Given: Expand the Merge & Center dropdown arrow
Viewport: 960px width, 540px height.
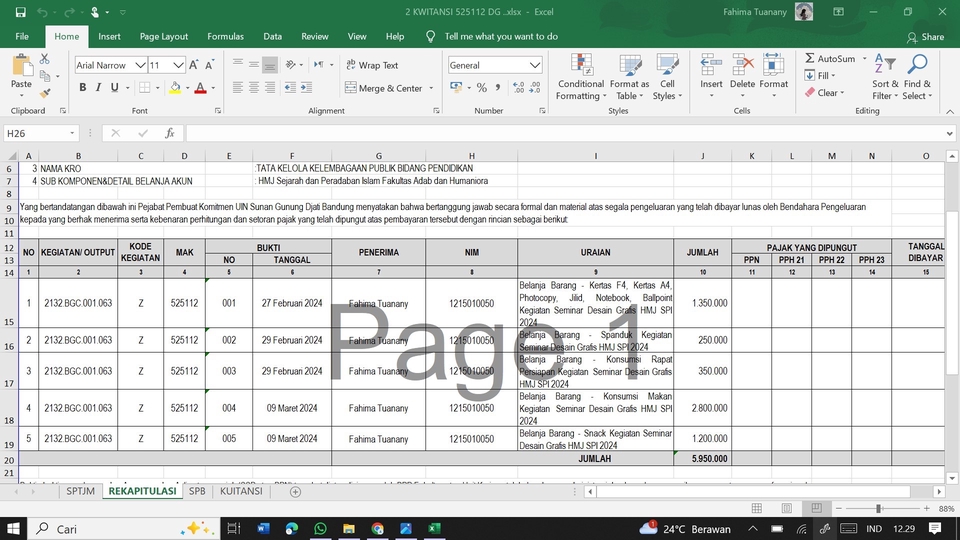Looking at the screenshot, I should (431, 88).
